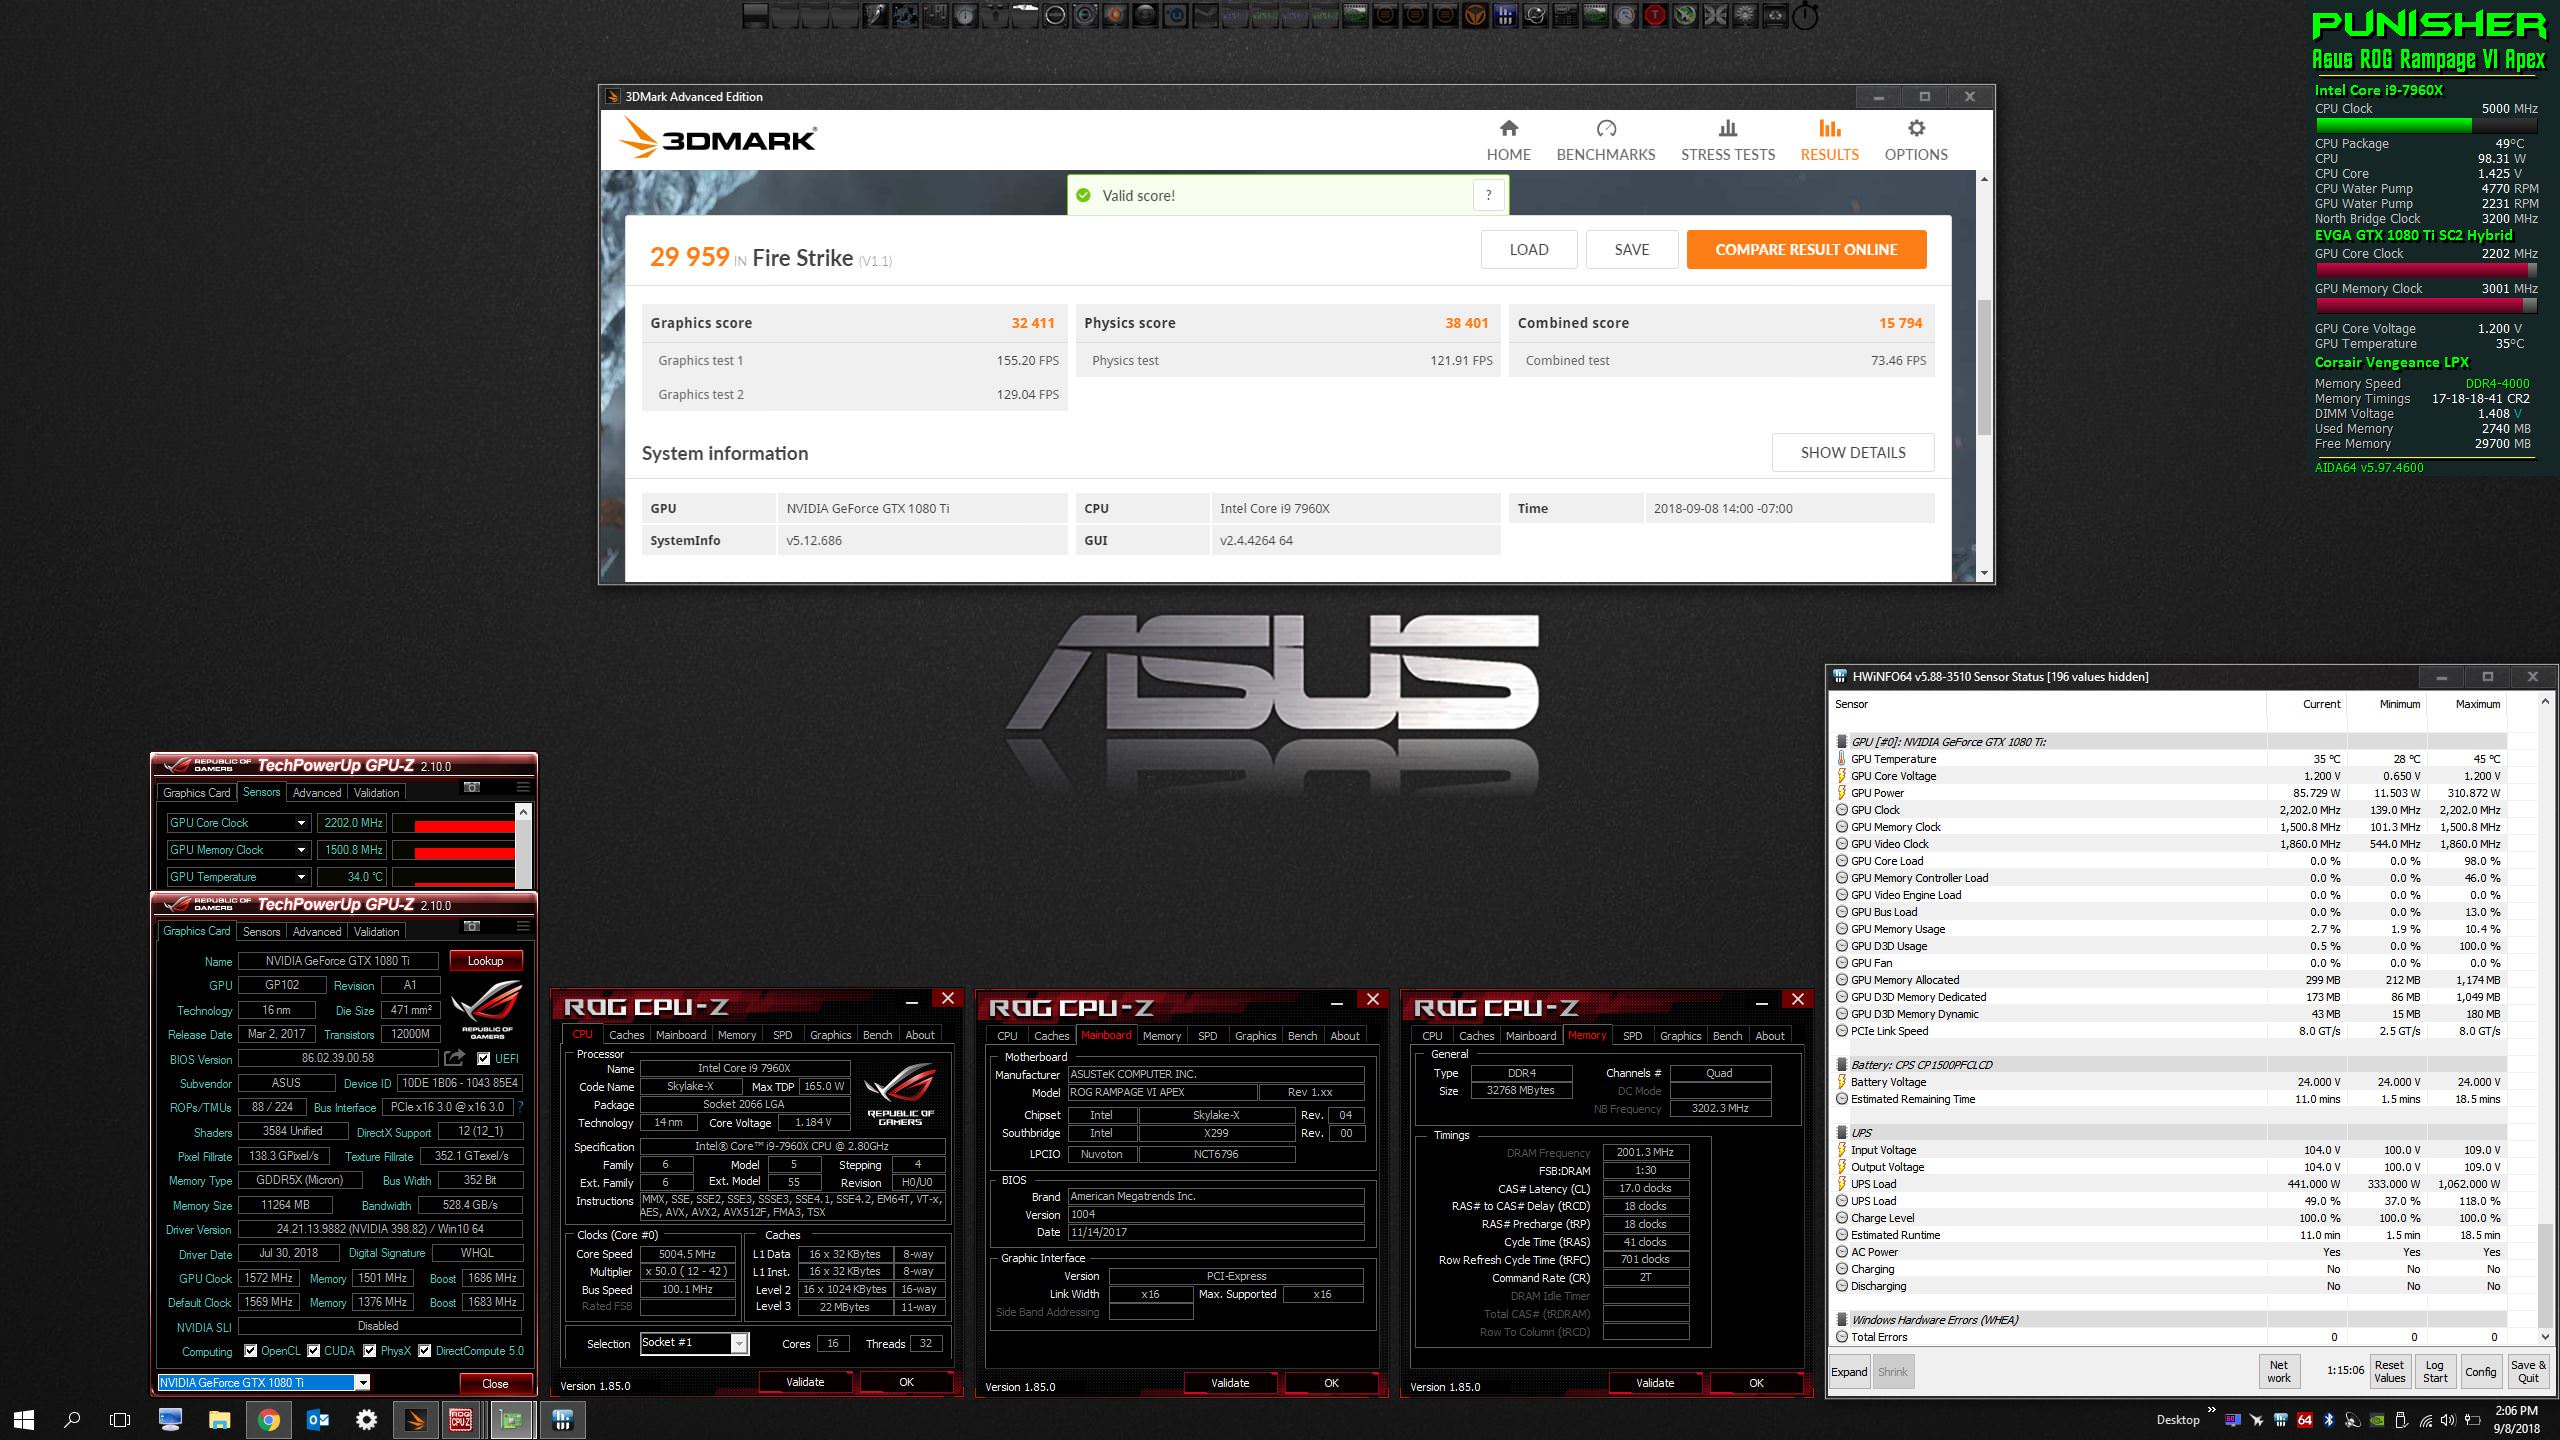
Task: Open GPU Core Clock sensor dropdown
Action: tap(300, 823)
